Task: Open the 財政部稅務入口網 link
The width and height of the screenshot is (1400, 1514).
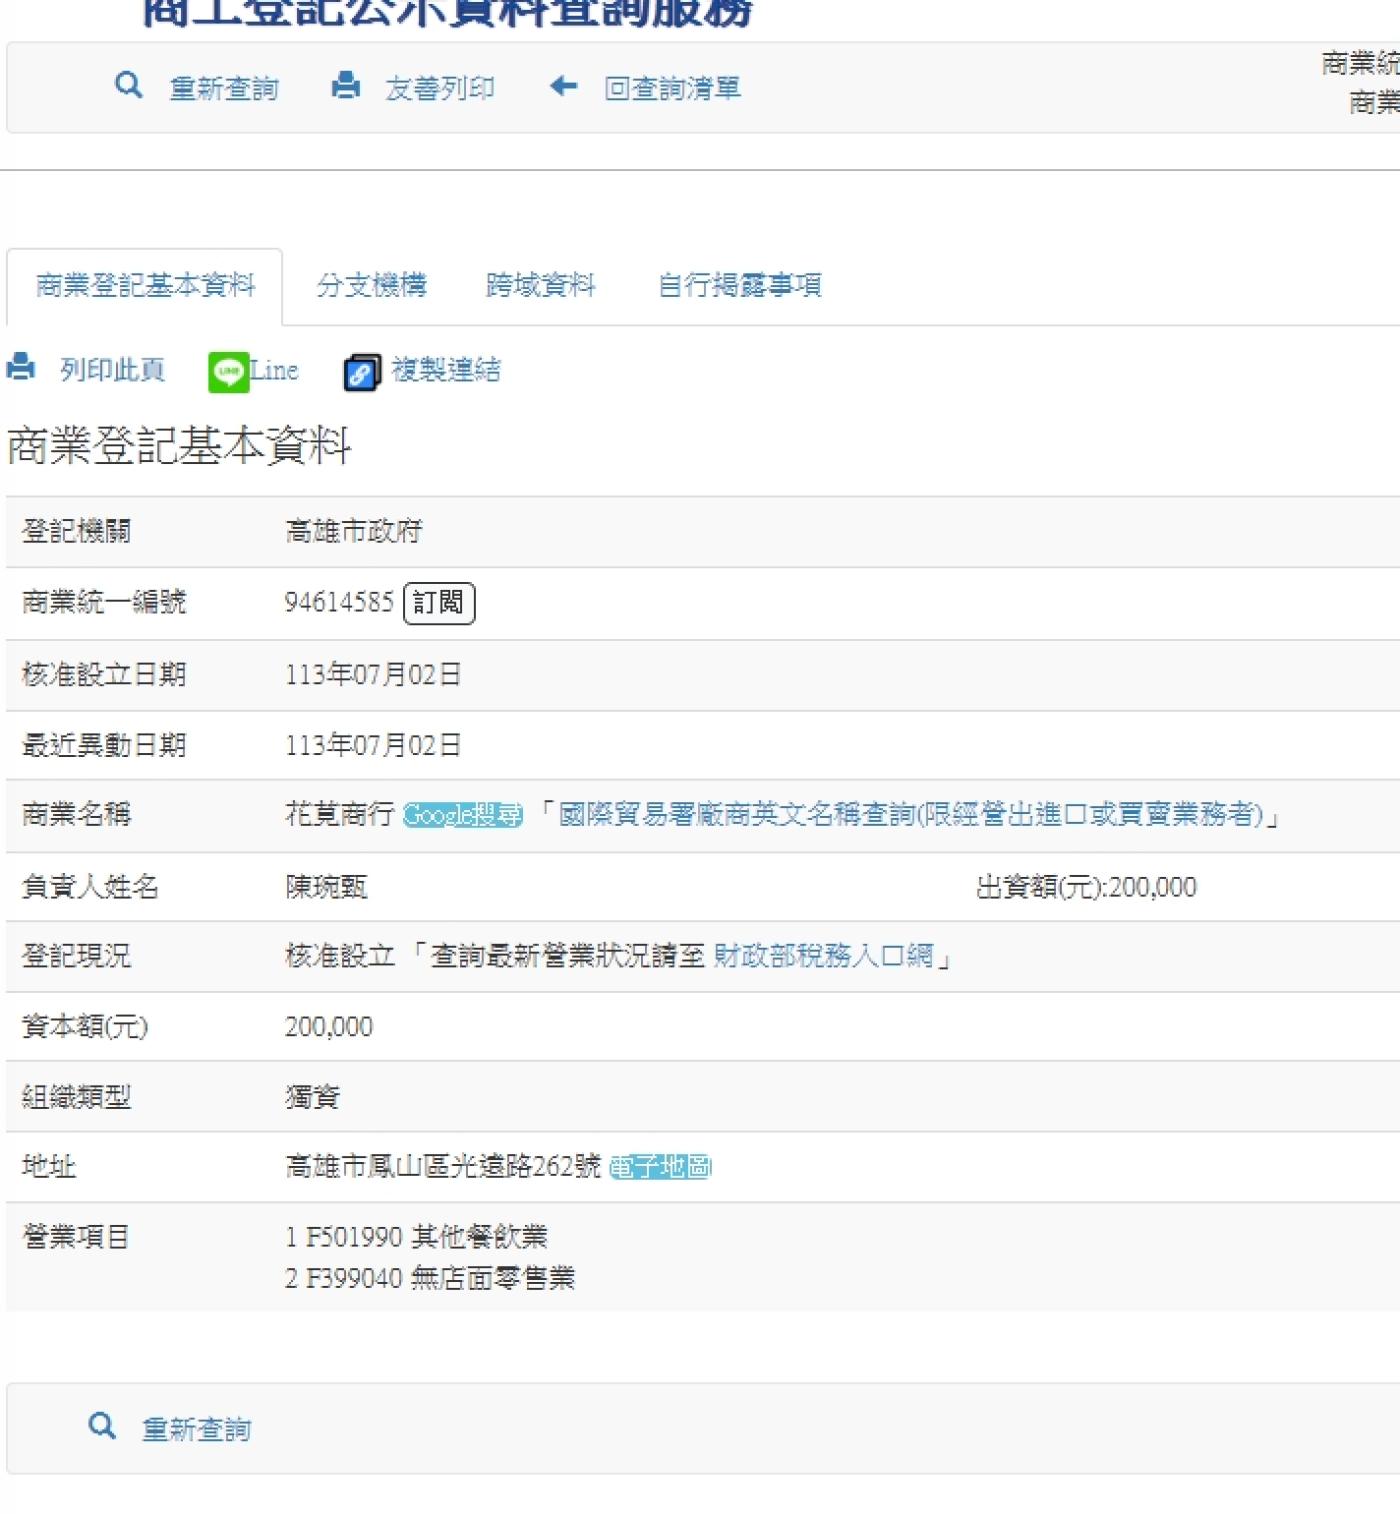Action: click(822, 956)
